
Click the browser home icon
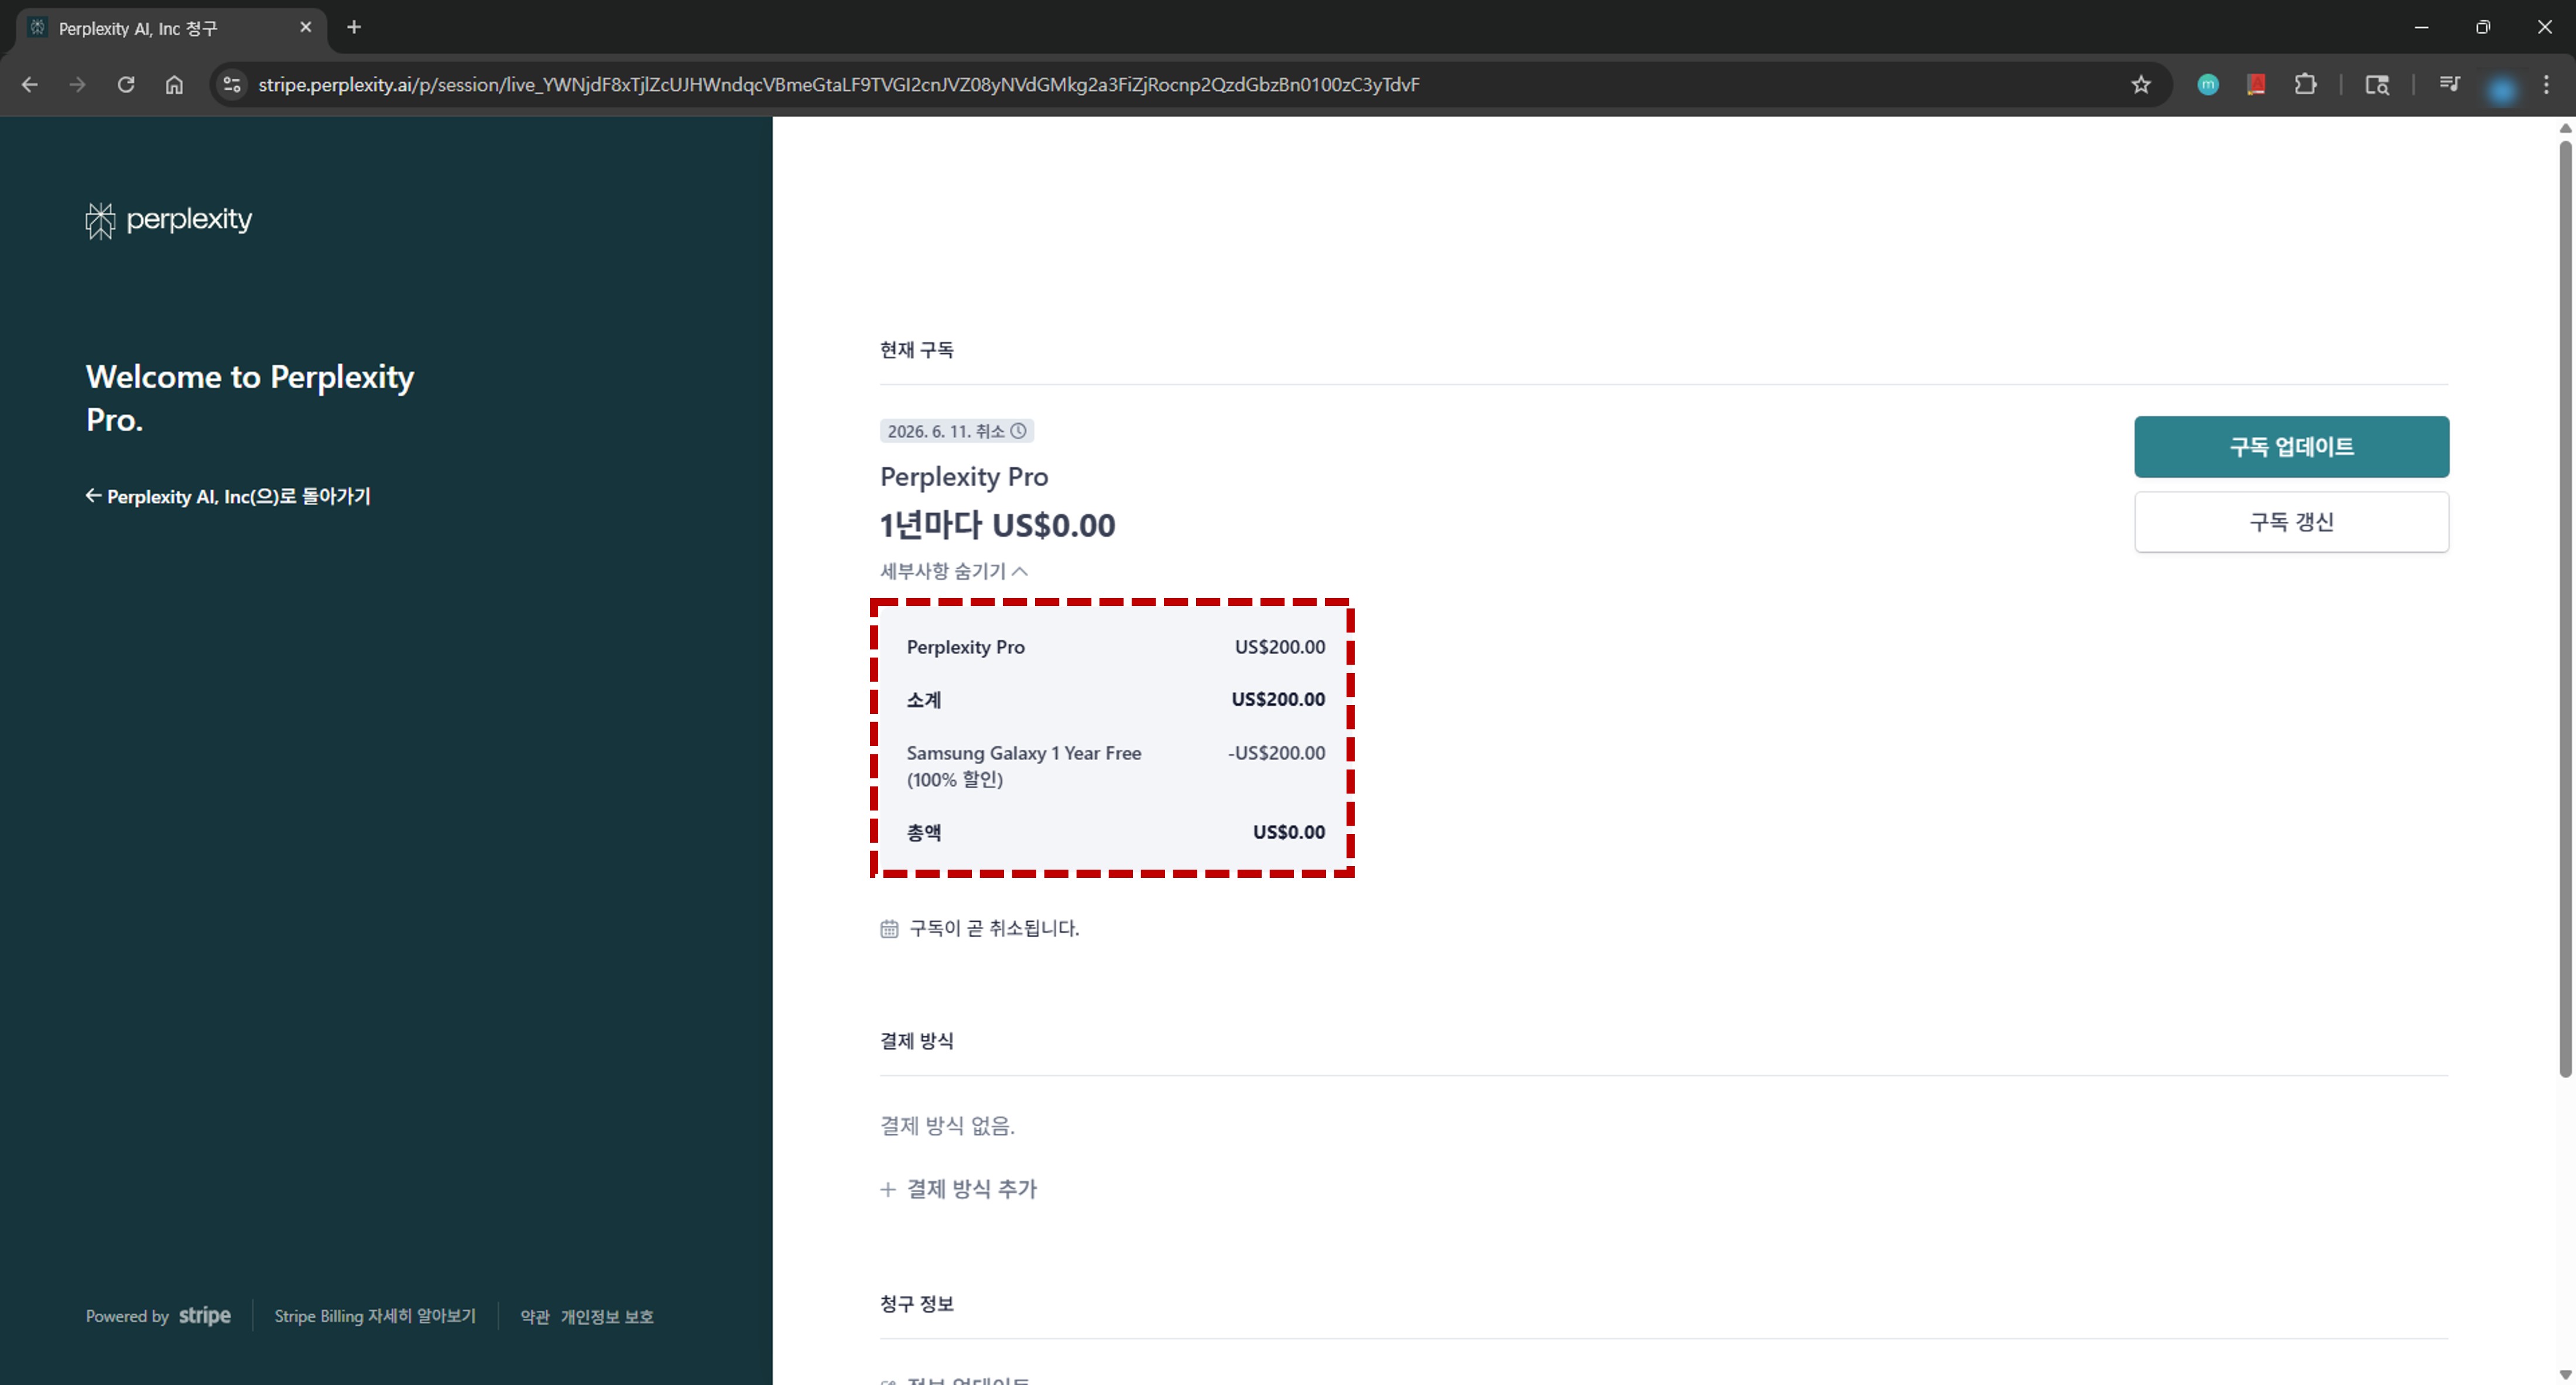click(174, 85)
